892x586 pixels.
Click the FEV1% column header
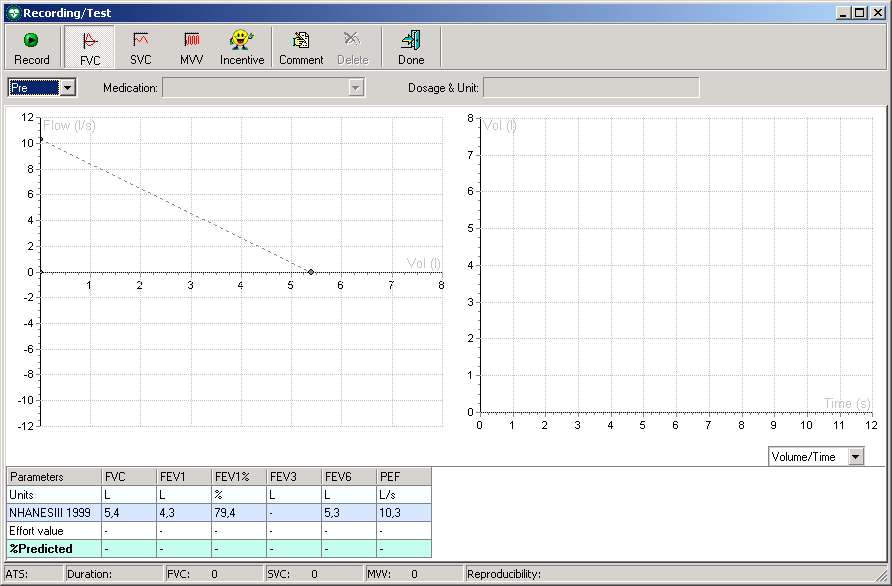tap(239, 477)
